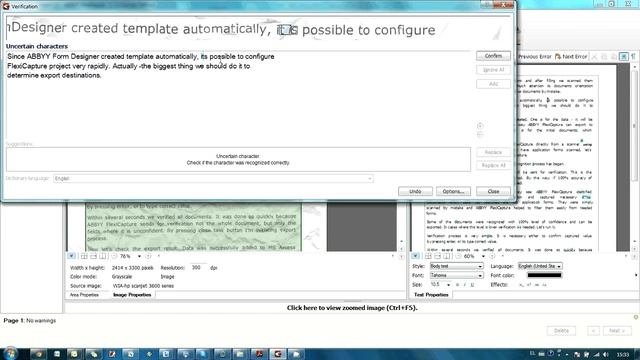Expand right arrow at edge of Text Properties
The width and height of the screenshot is (640, 360).
[636, 276]
